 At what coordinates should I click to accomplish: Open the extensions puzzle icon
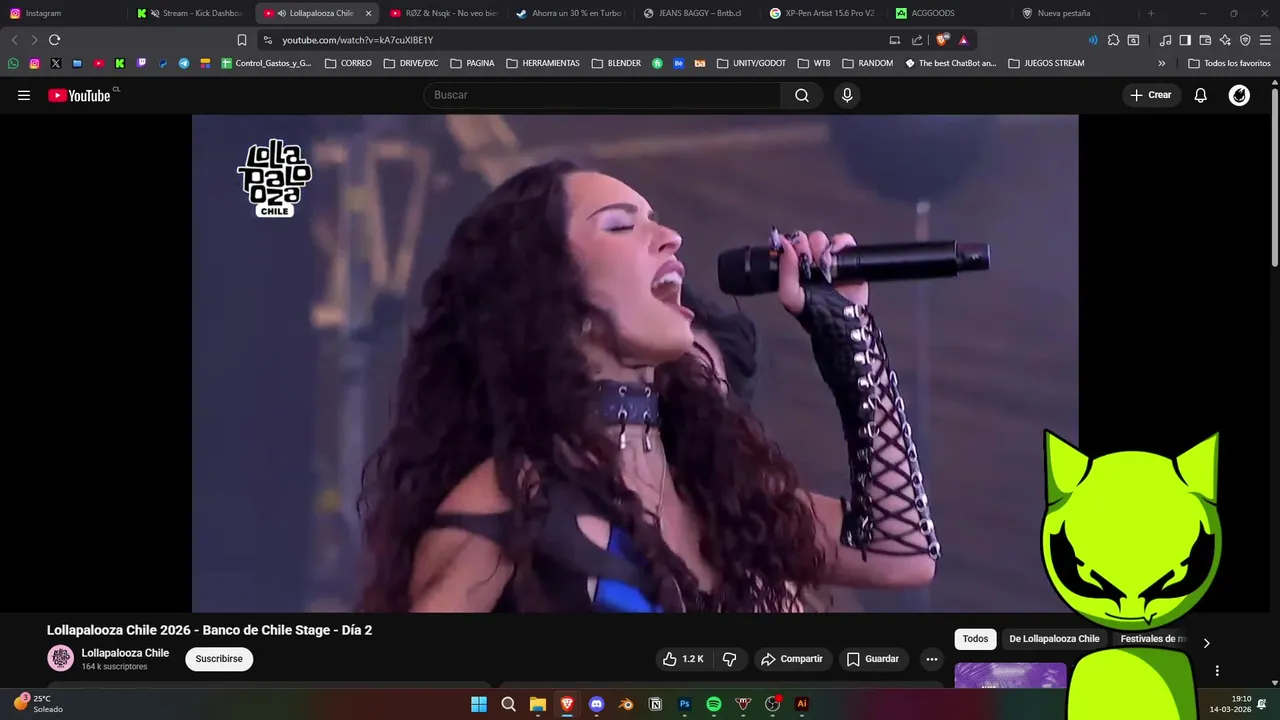click(x=1113, y=40)
